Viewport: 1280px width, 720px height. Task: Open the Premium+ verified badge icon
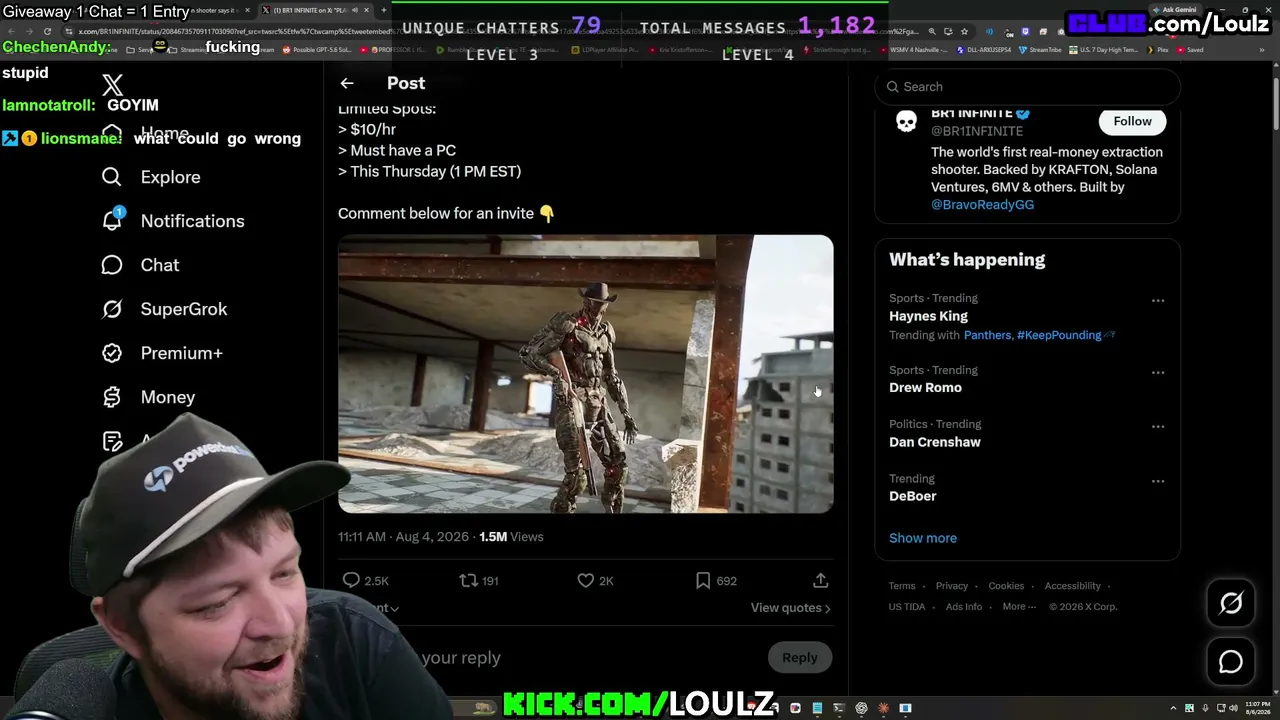[x=112, y=353]
